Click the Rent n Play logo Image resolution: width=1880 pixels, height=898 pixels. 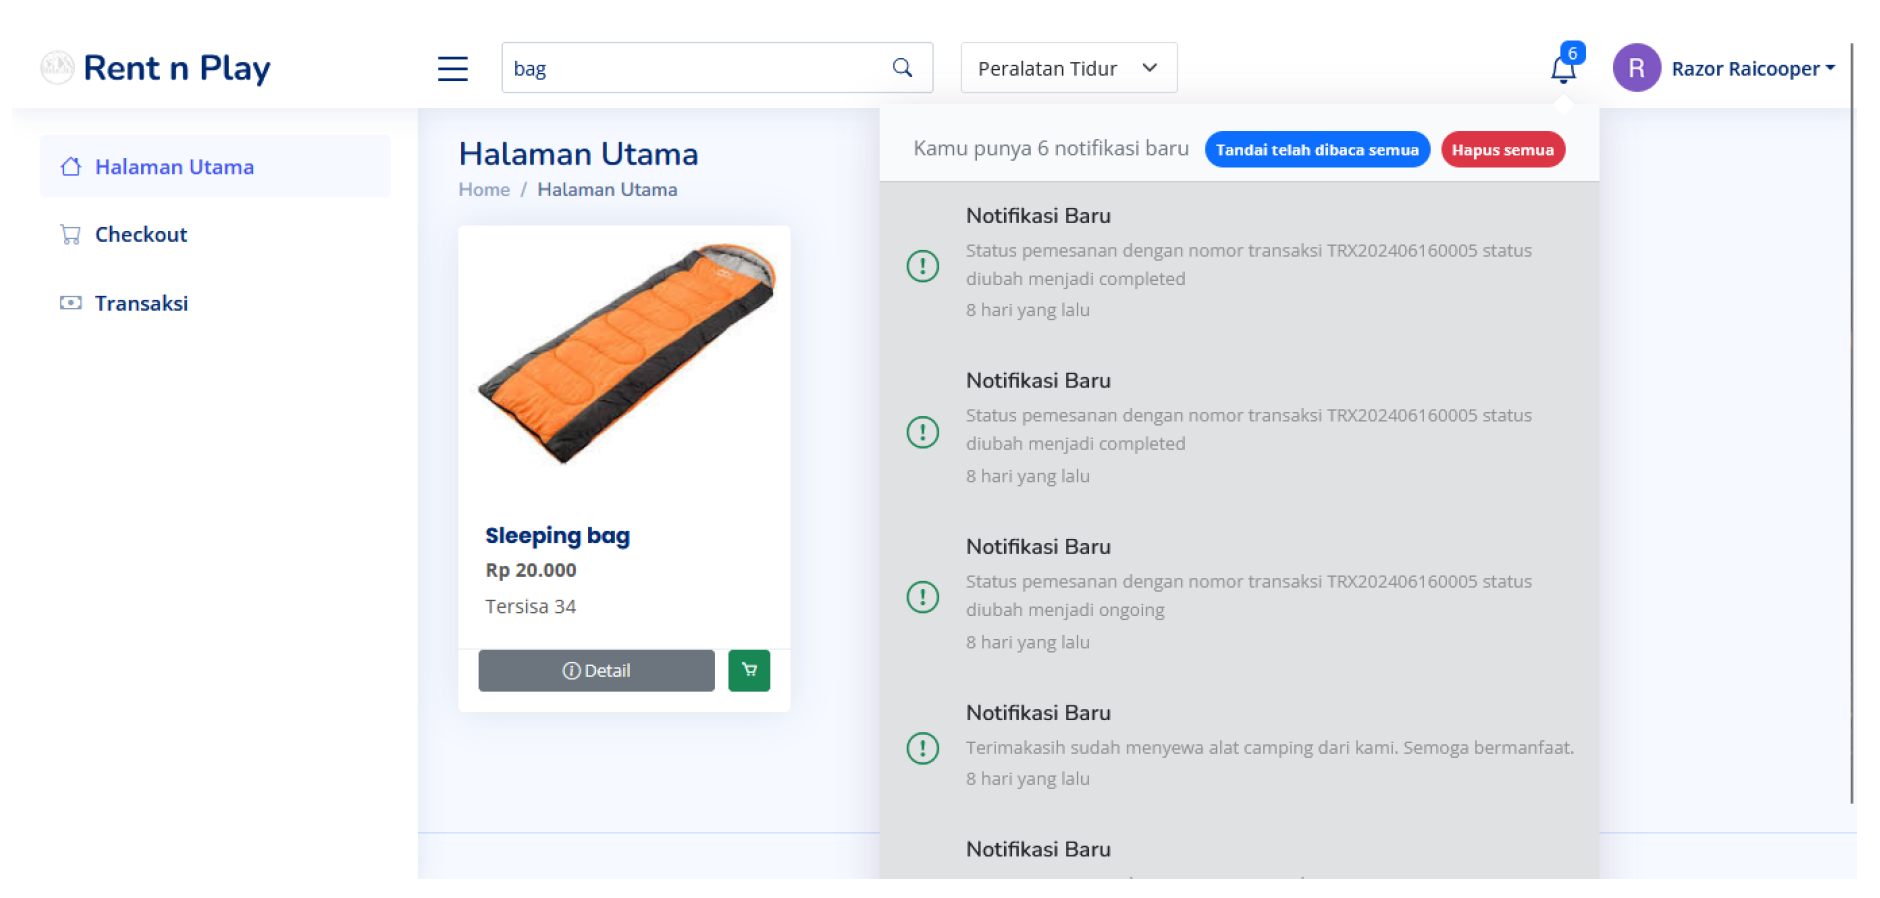[x=156, y=68]
